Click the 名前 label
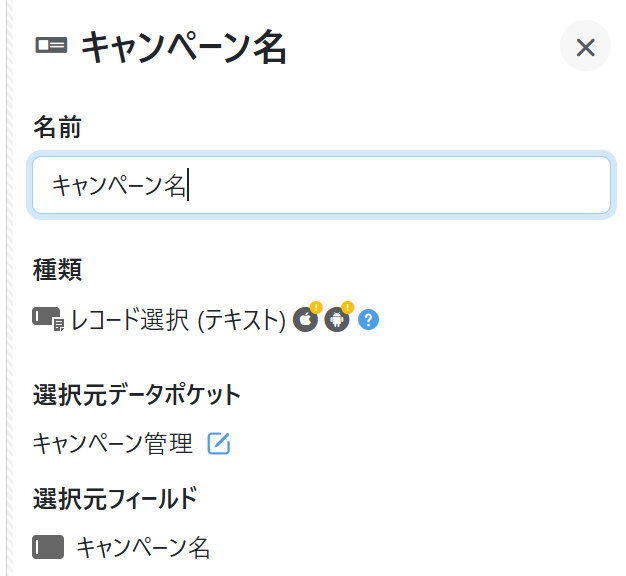This screenshot has width=626, height=576. [58, 127]
